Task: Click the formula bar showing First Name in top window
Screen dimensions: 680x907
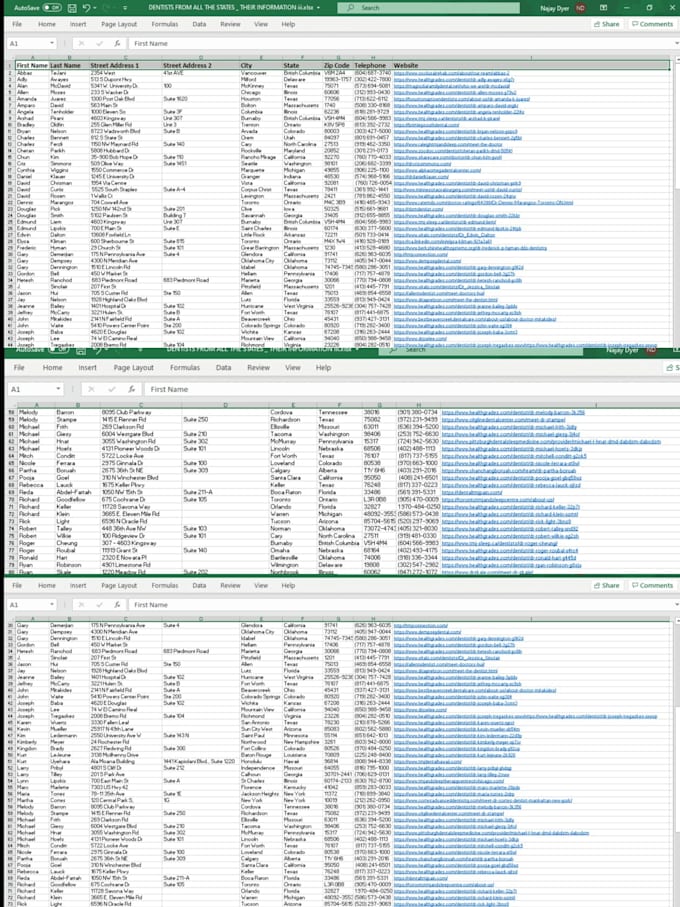Action: pyautogui.click(x=402, y=43)
